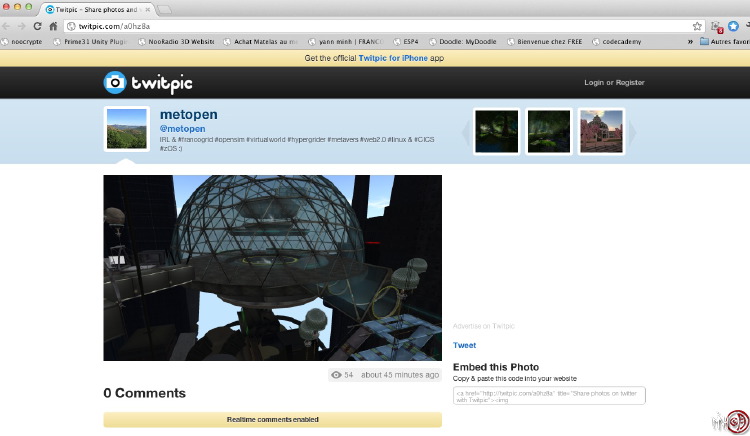Open the first dark forest thumbnail
750x436 pixels.
[496, 131]
